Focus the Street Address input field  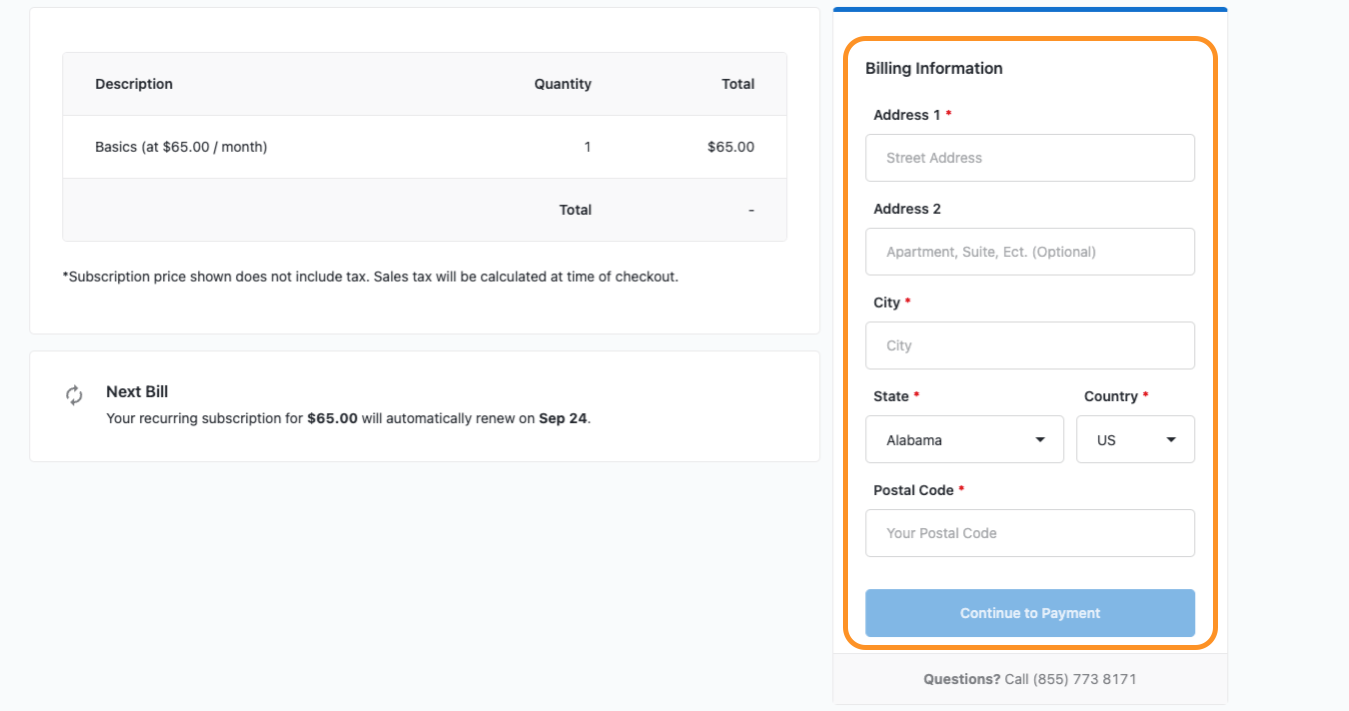coord(1029,158)
